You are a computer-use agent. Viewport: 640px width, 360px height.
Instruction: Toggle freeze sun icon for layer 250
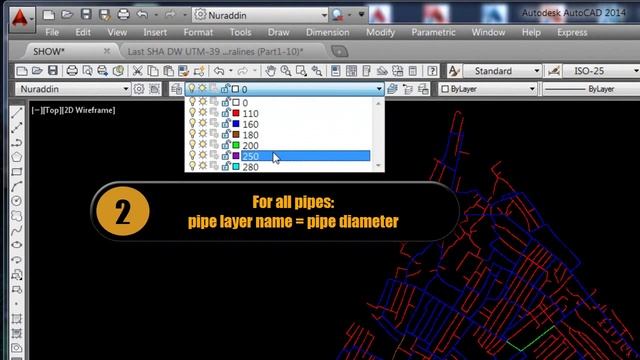click(x=203, y=156)
